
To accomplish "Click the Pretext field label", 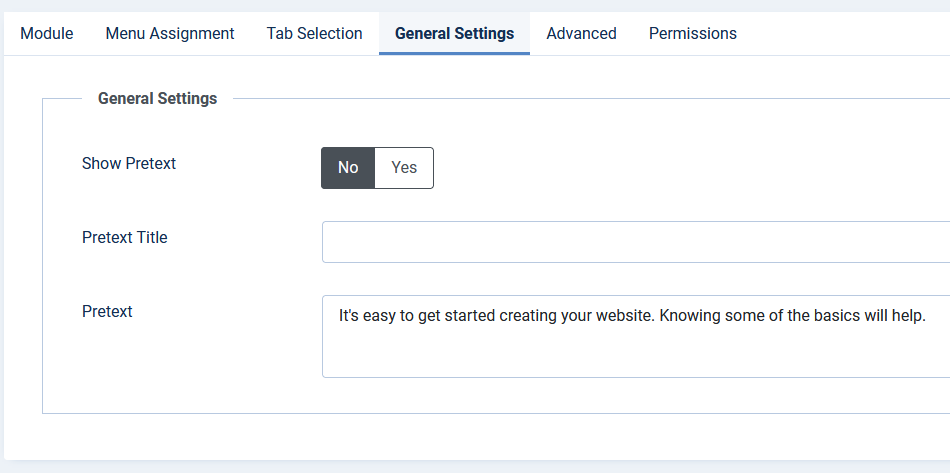I will click(x=107, y=311).
